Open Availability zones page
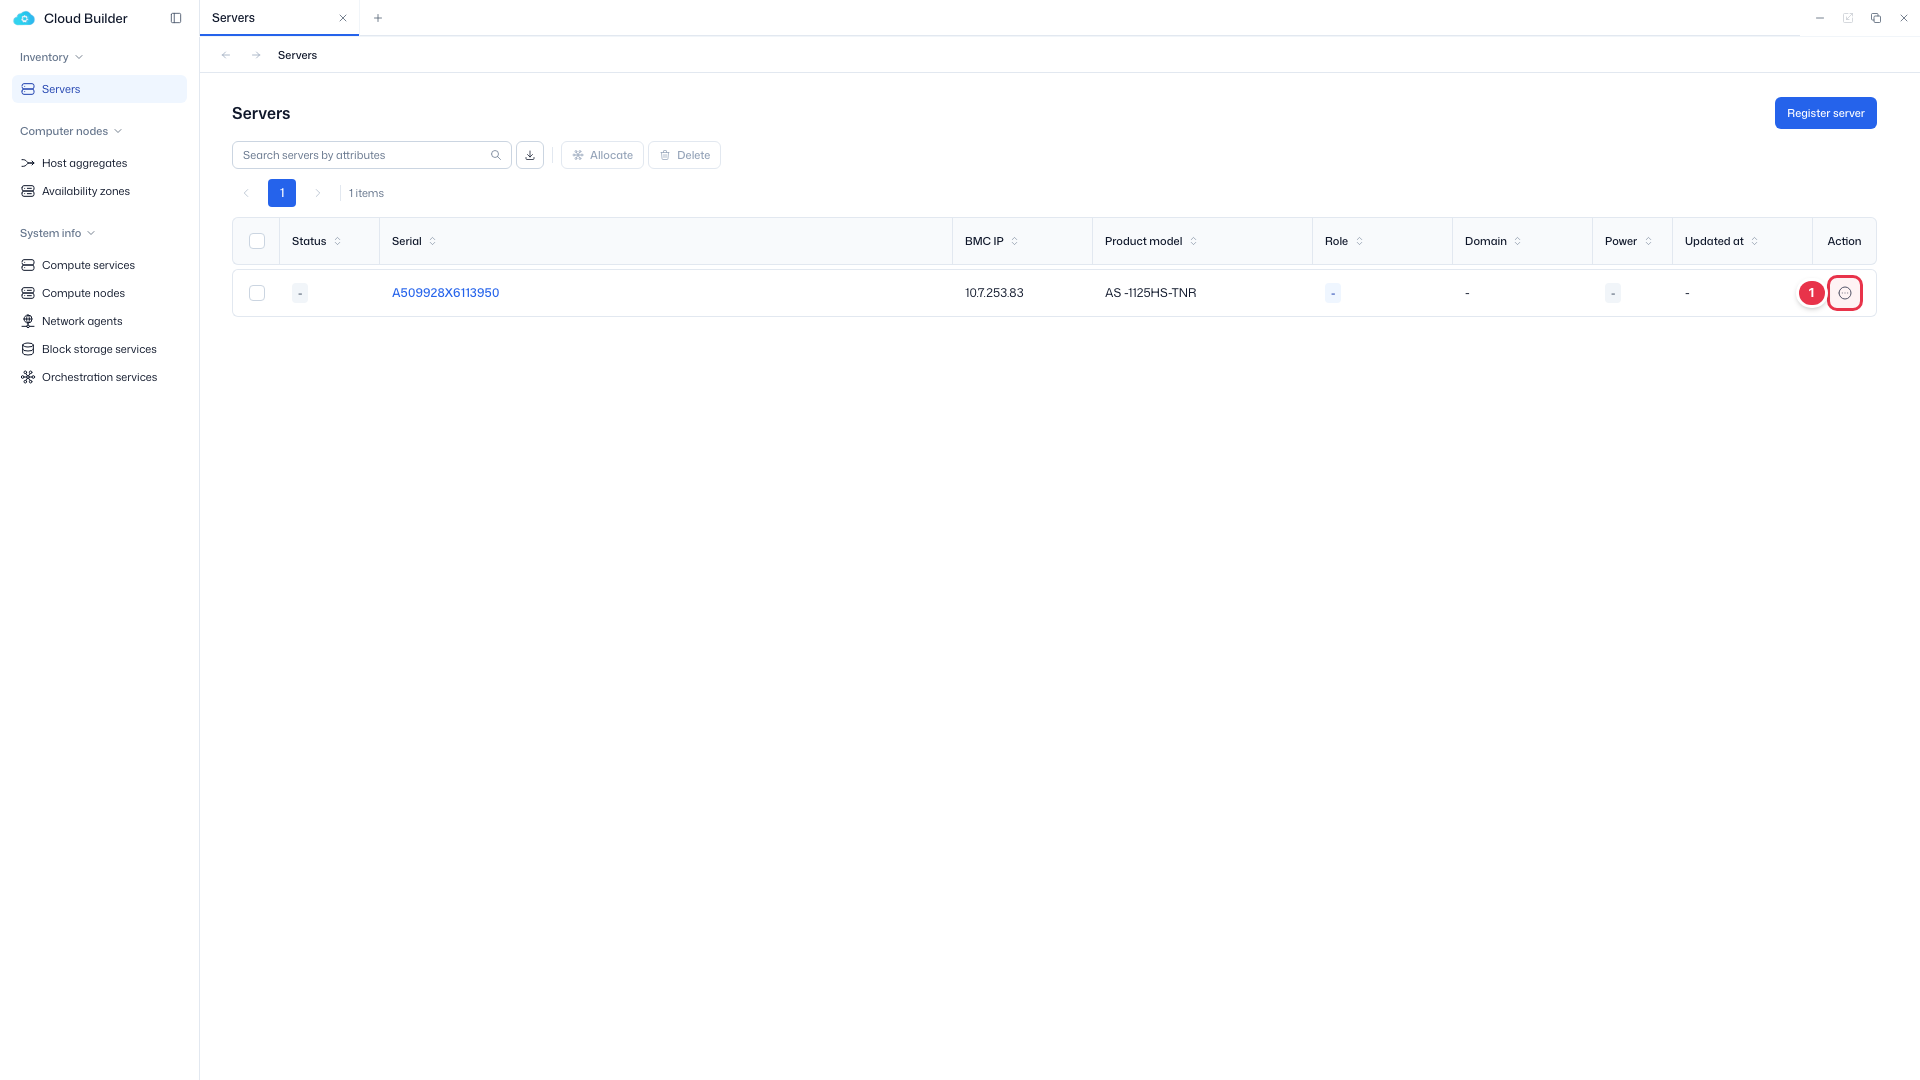 click(99, 191)
